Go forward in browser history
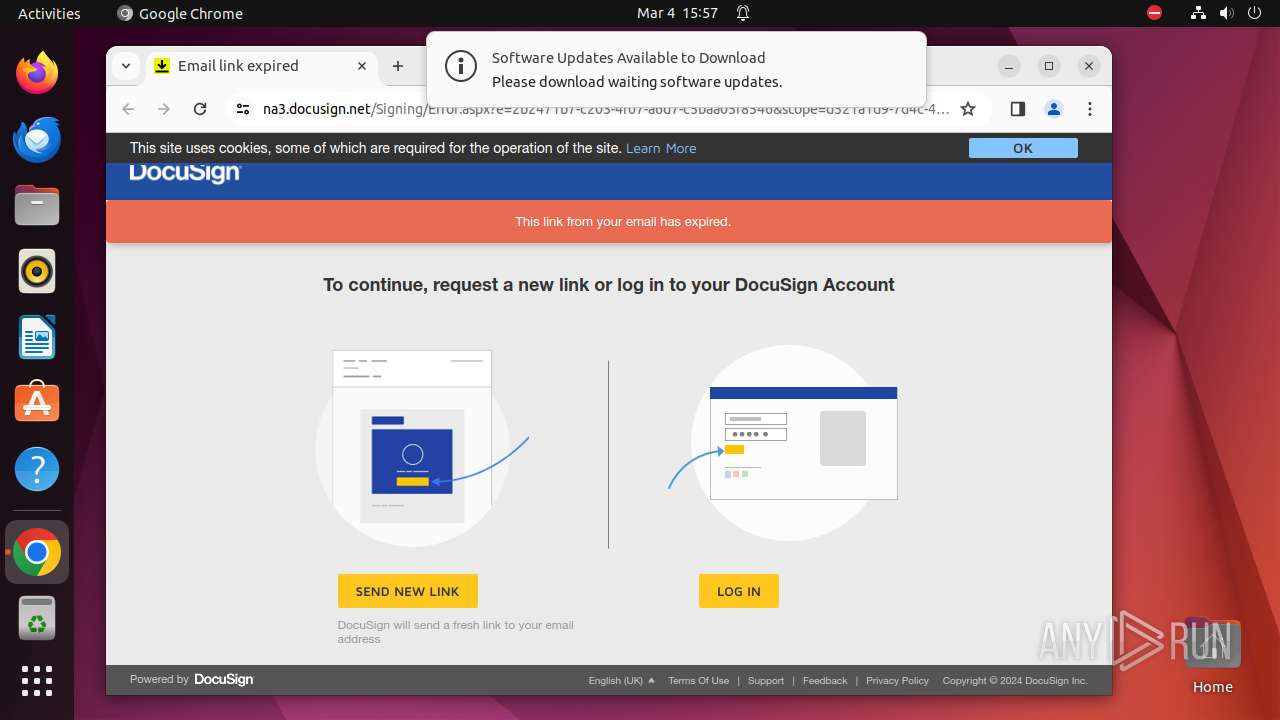 (x=164, y=109)
